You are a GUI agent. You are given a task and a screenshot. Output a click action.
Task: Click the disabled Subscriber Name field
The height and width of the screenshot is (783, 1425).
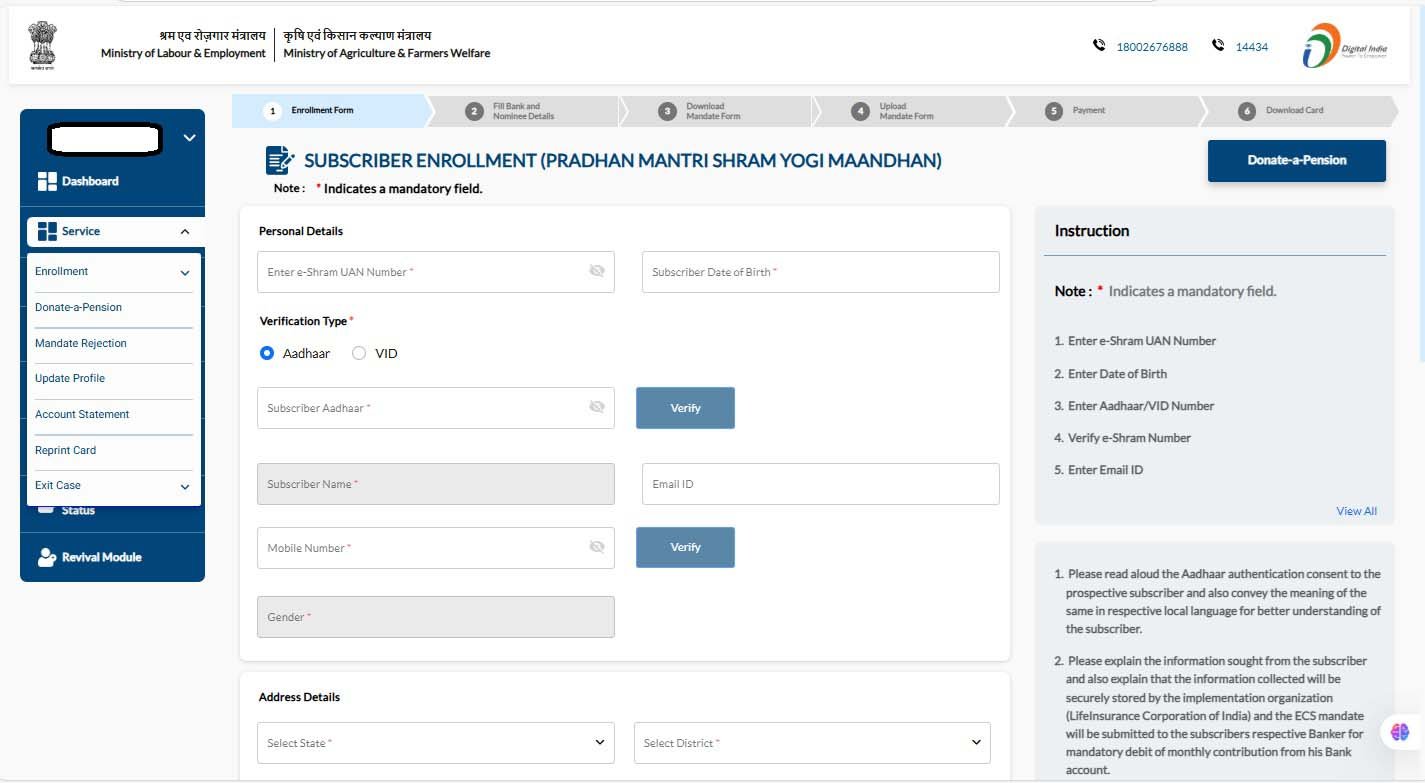pos(436,484)
